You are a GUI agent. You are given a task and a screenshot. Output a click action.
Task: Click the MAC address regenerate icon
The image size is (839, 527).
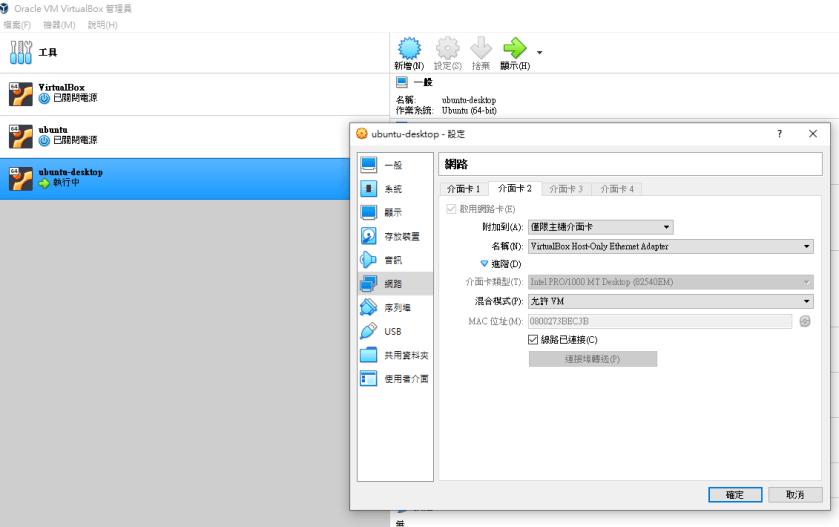[x=805, y=321]
